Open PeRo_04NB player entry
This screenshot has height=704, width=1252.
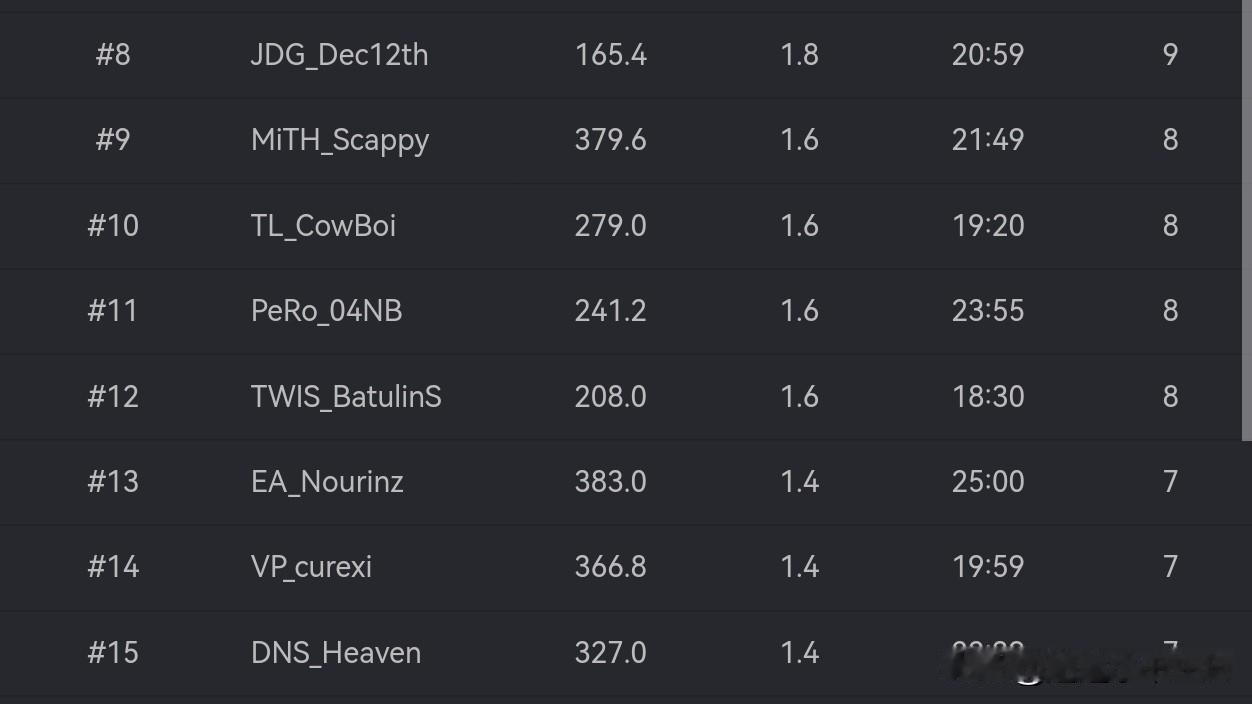pyautogui.click(x=326, y=311)
